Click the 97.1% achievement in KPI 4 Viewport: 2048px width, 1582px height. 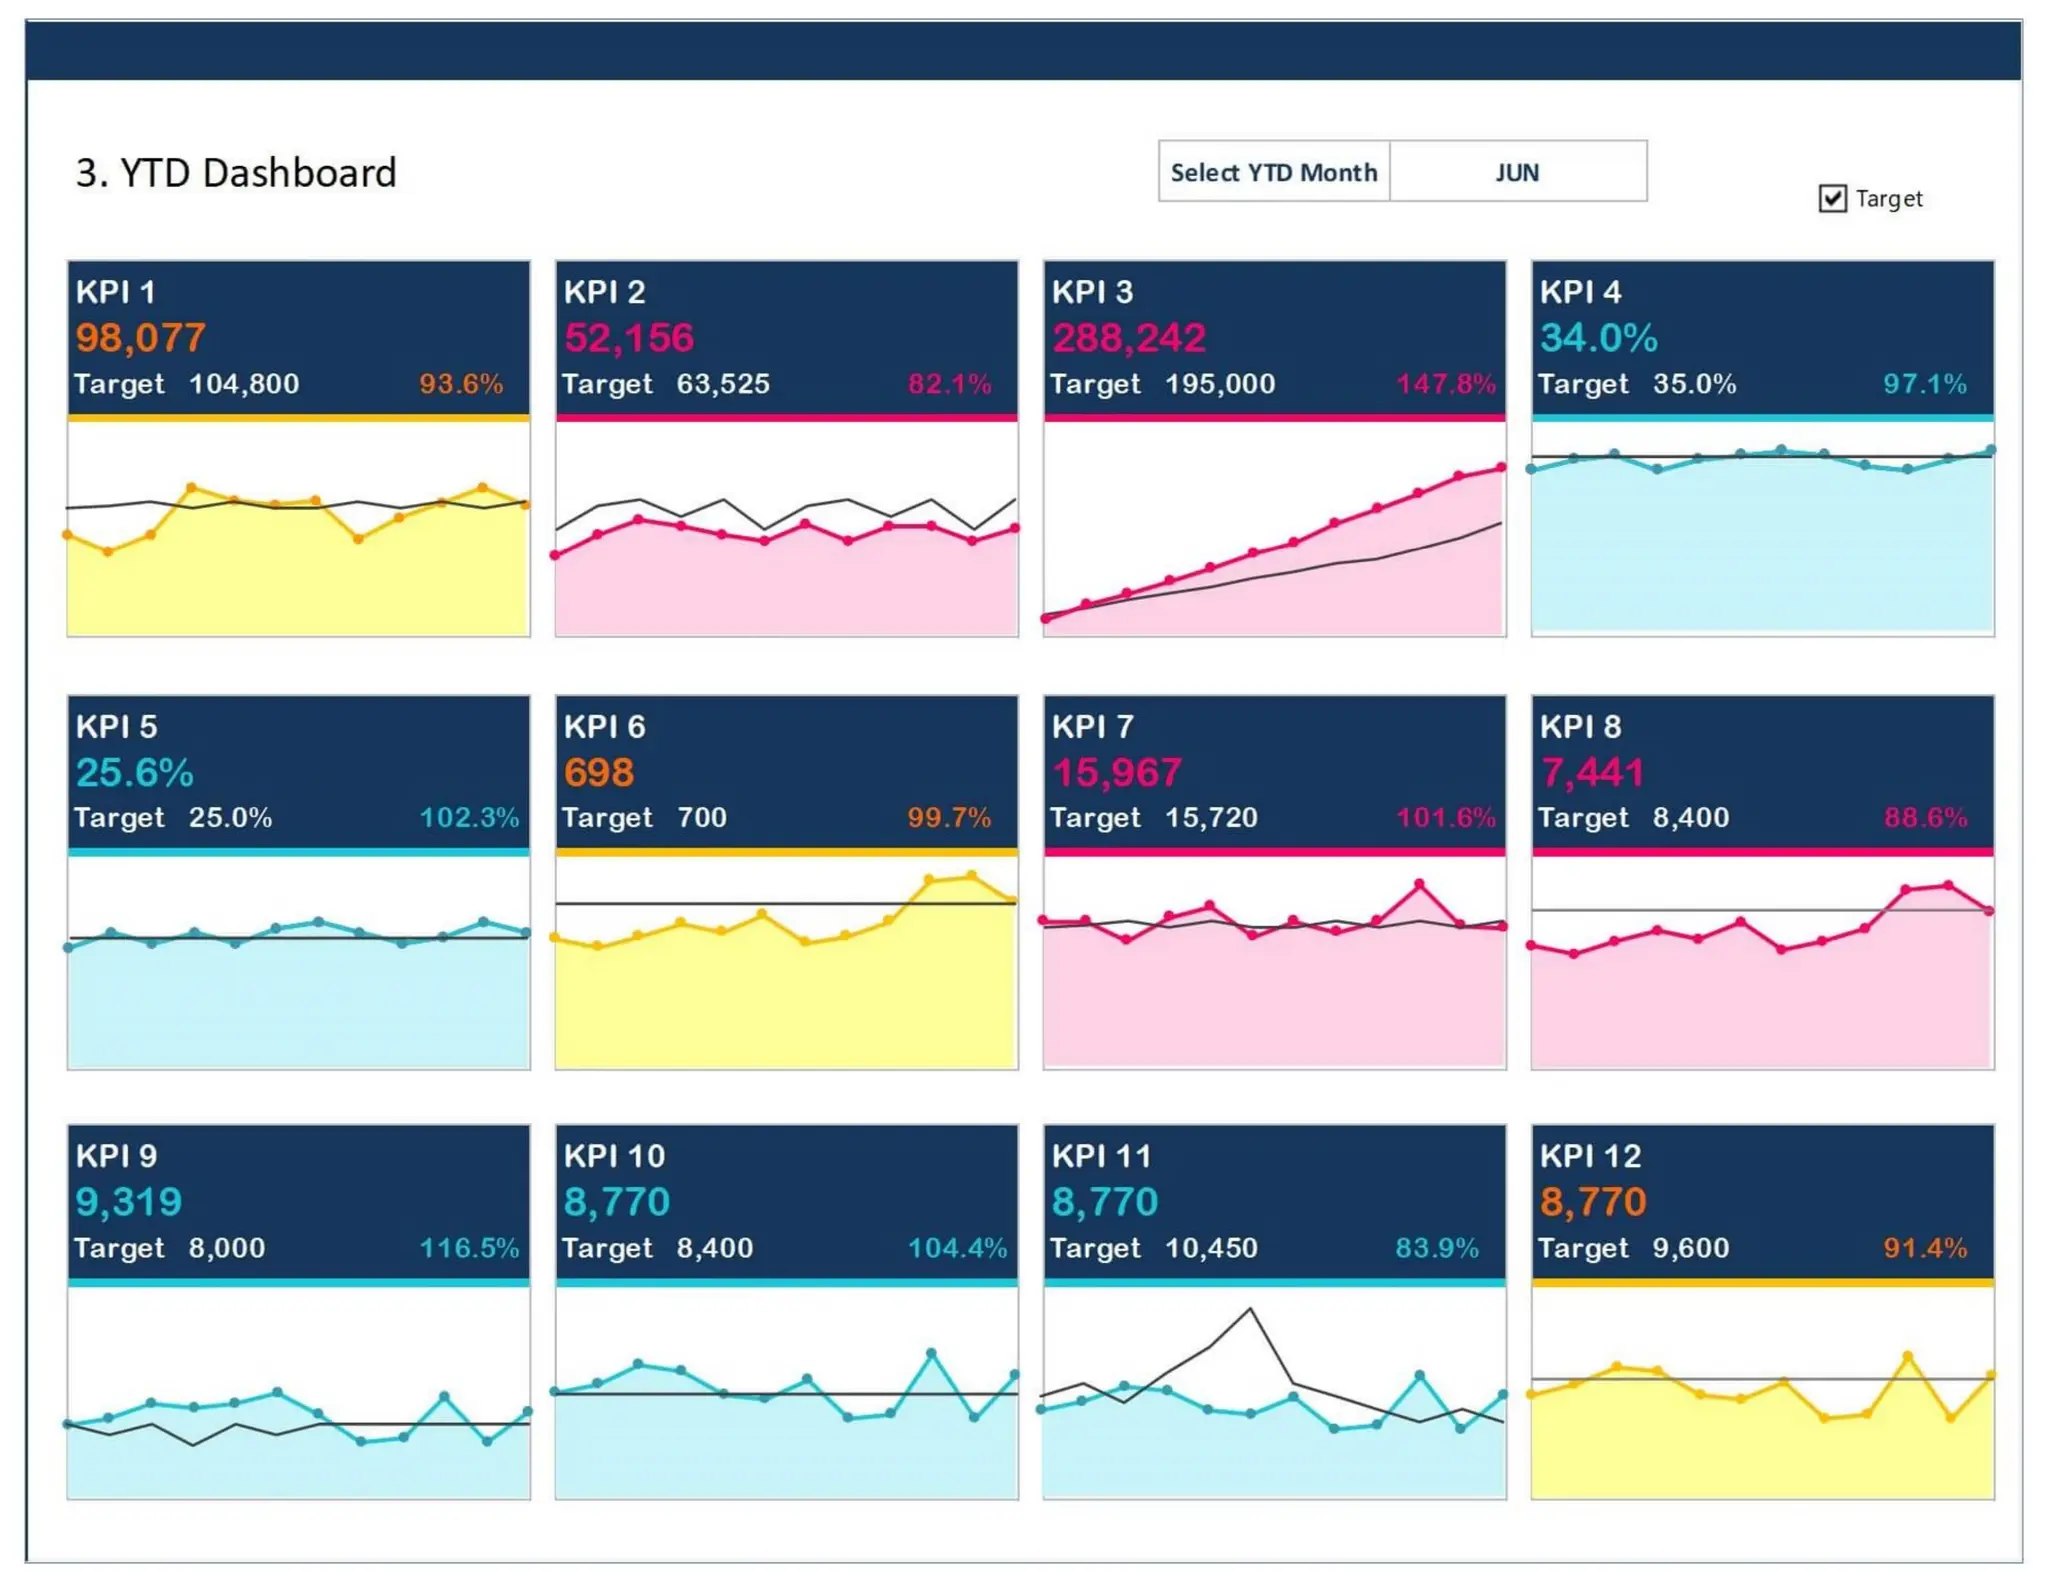[x=1925, y=384]
